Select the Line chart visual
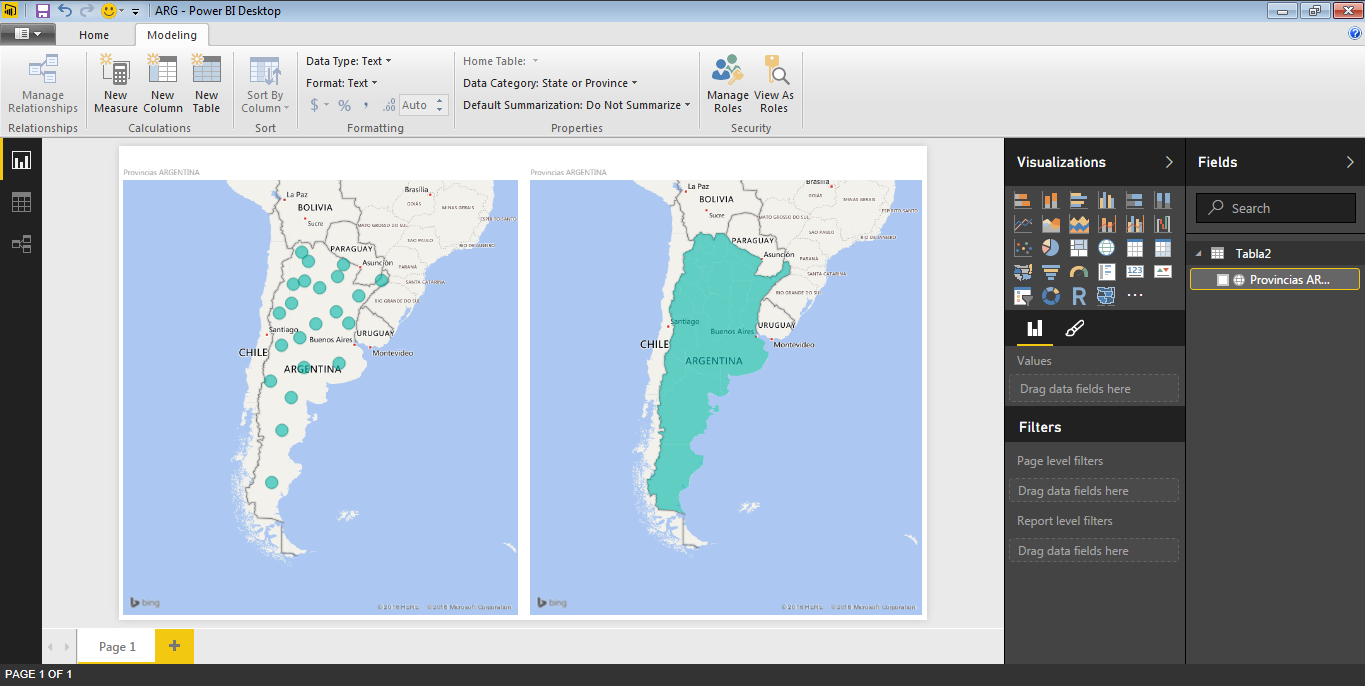Screen dimensions: 1365x686 [x=1022, y=224]
